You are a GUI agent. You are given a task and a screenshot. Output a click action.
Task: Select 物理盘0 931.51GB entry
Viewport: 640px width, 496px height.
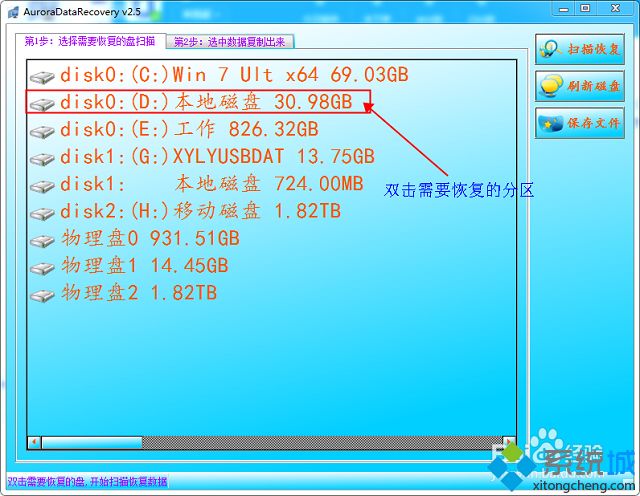150,238
